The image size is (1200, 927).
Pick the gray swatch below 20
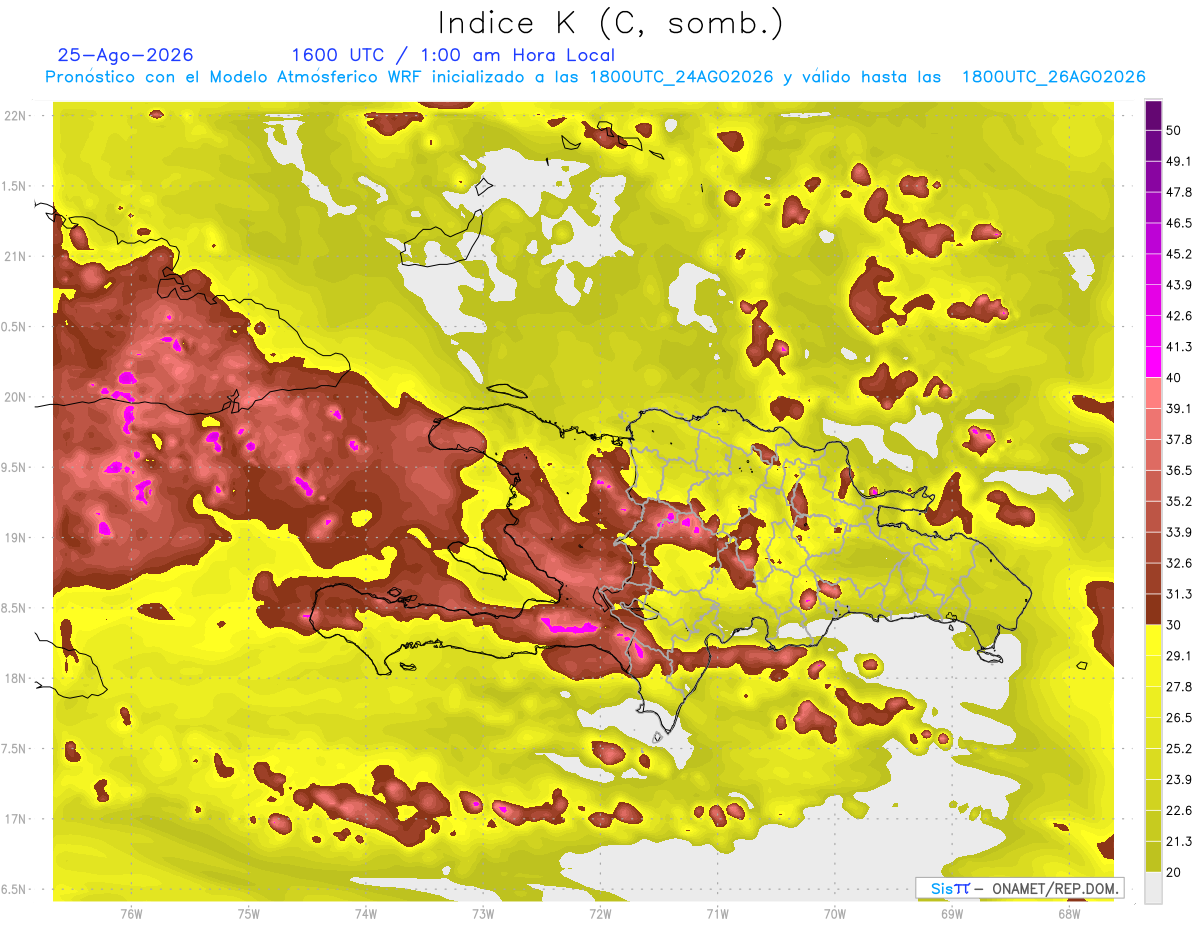[1153, 888]
